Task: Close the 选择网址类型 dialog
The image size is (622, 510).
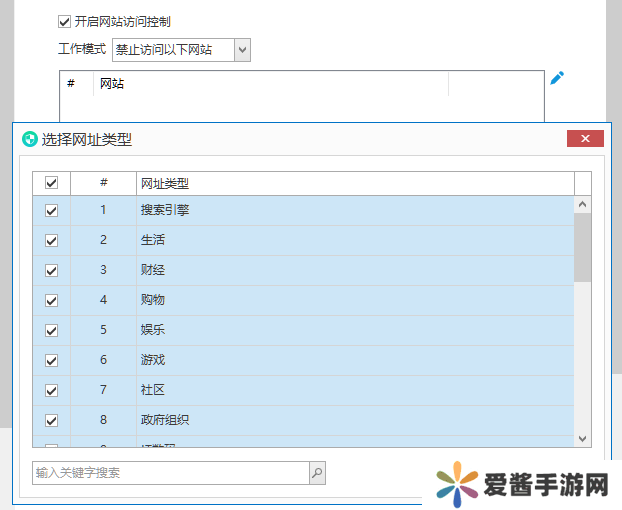Action: 584,139
